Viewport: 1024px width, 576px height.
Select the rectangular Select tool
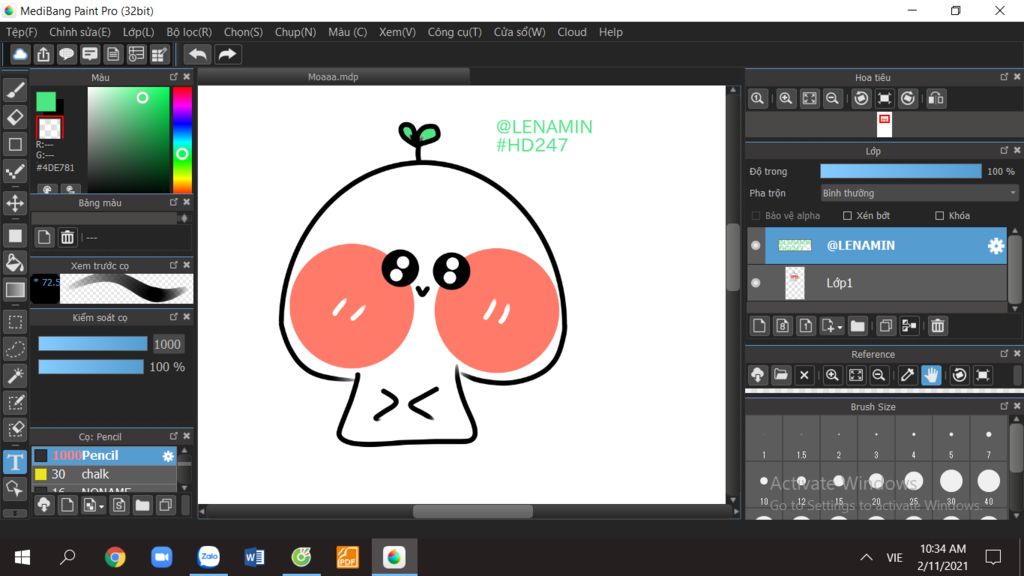click(15, 322)
